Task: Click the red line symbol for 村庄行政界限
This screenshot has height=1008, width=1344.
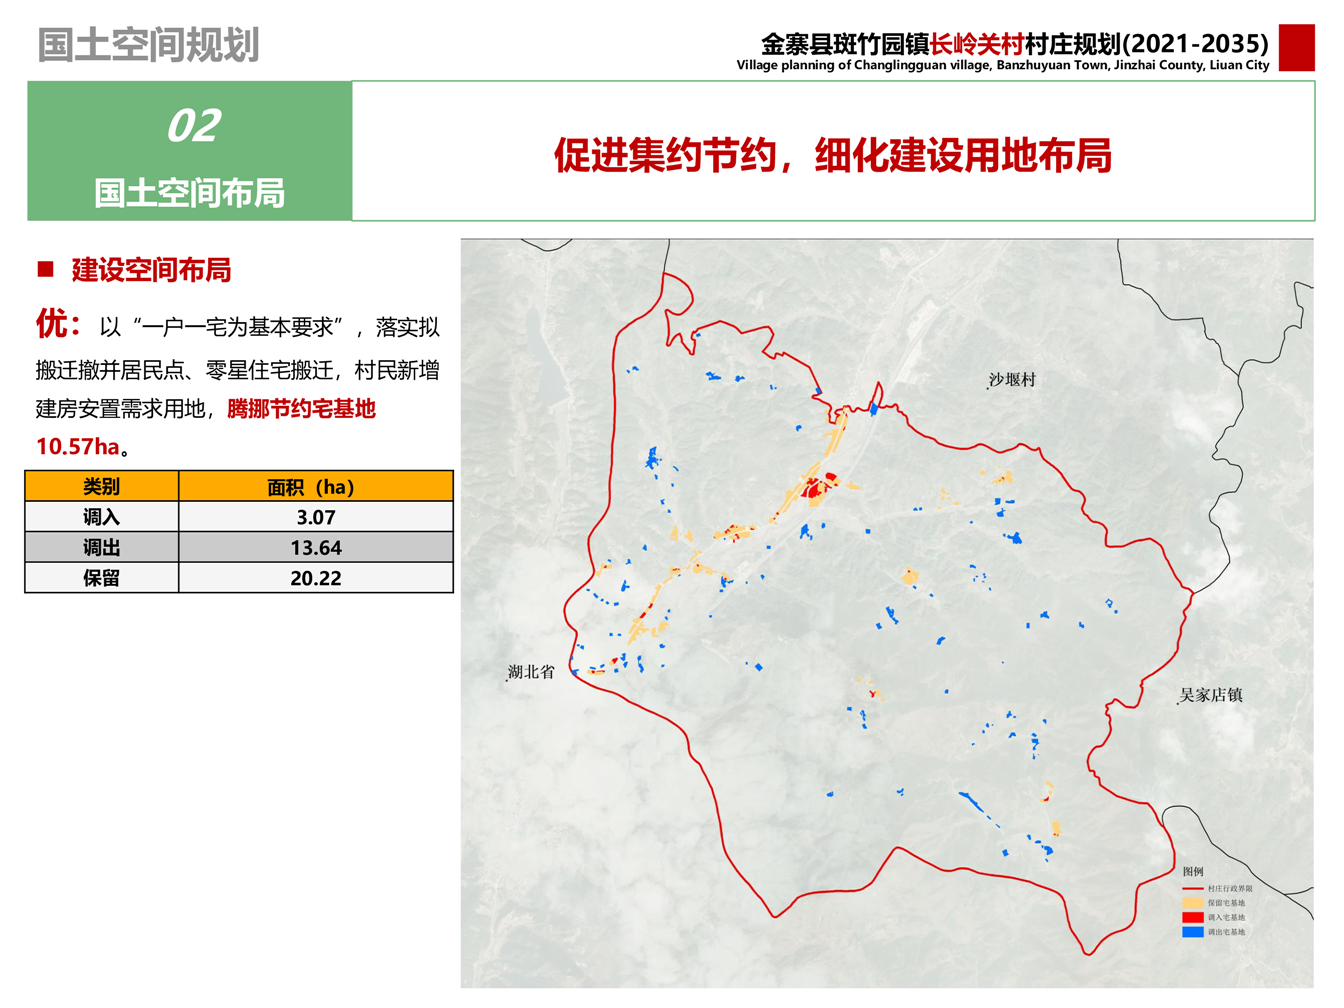Action: 1193,888
